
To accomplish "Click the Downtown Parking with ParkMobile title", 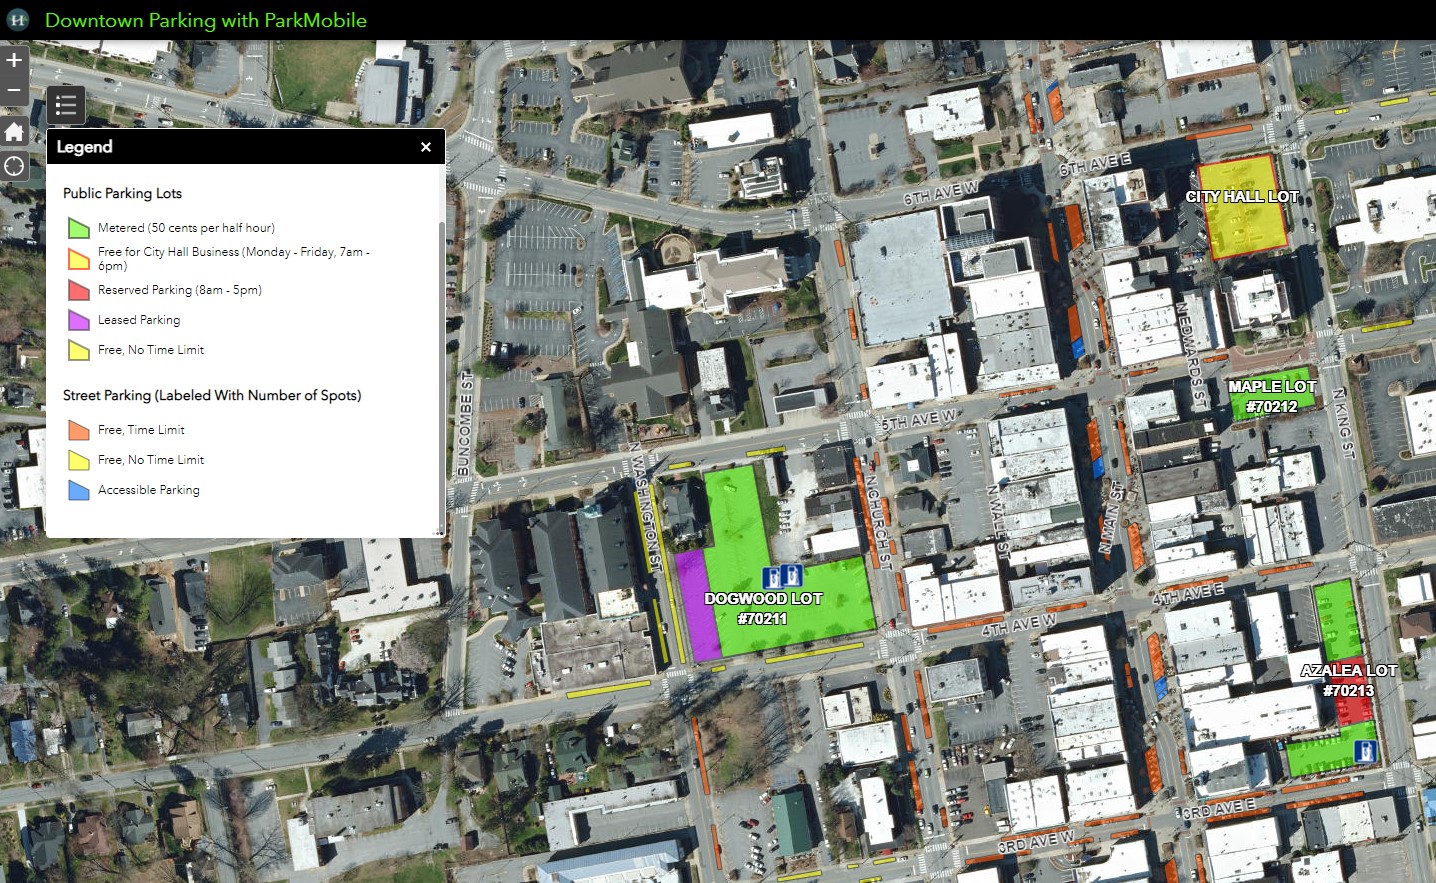I will pos(207,19).
